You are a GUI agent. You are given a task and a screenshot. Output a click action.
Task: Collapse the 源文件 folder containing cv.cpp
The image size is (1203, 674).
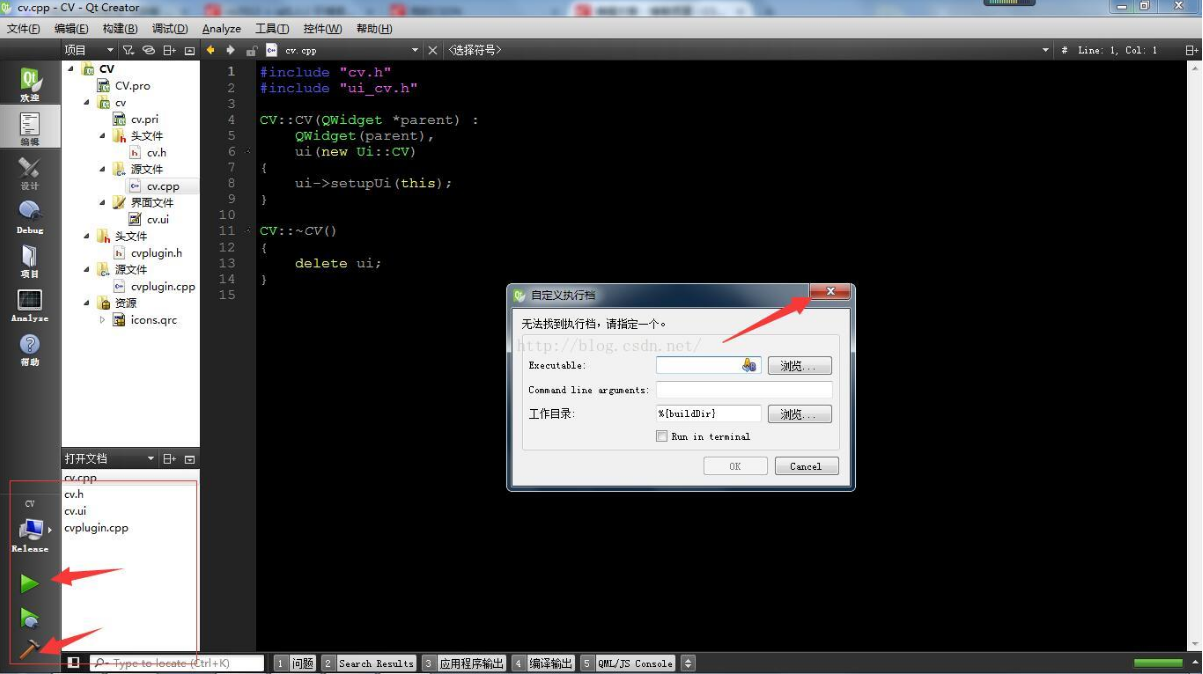point(103,169)
